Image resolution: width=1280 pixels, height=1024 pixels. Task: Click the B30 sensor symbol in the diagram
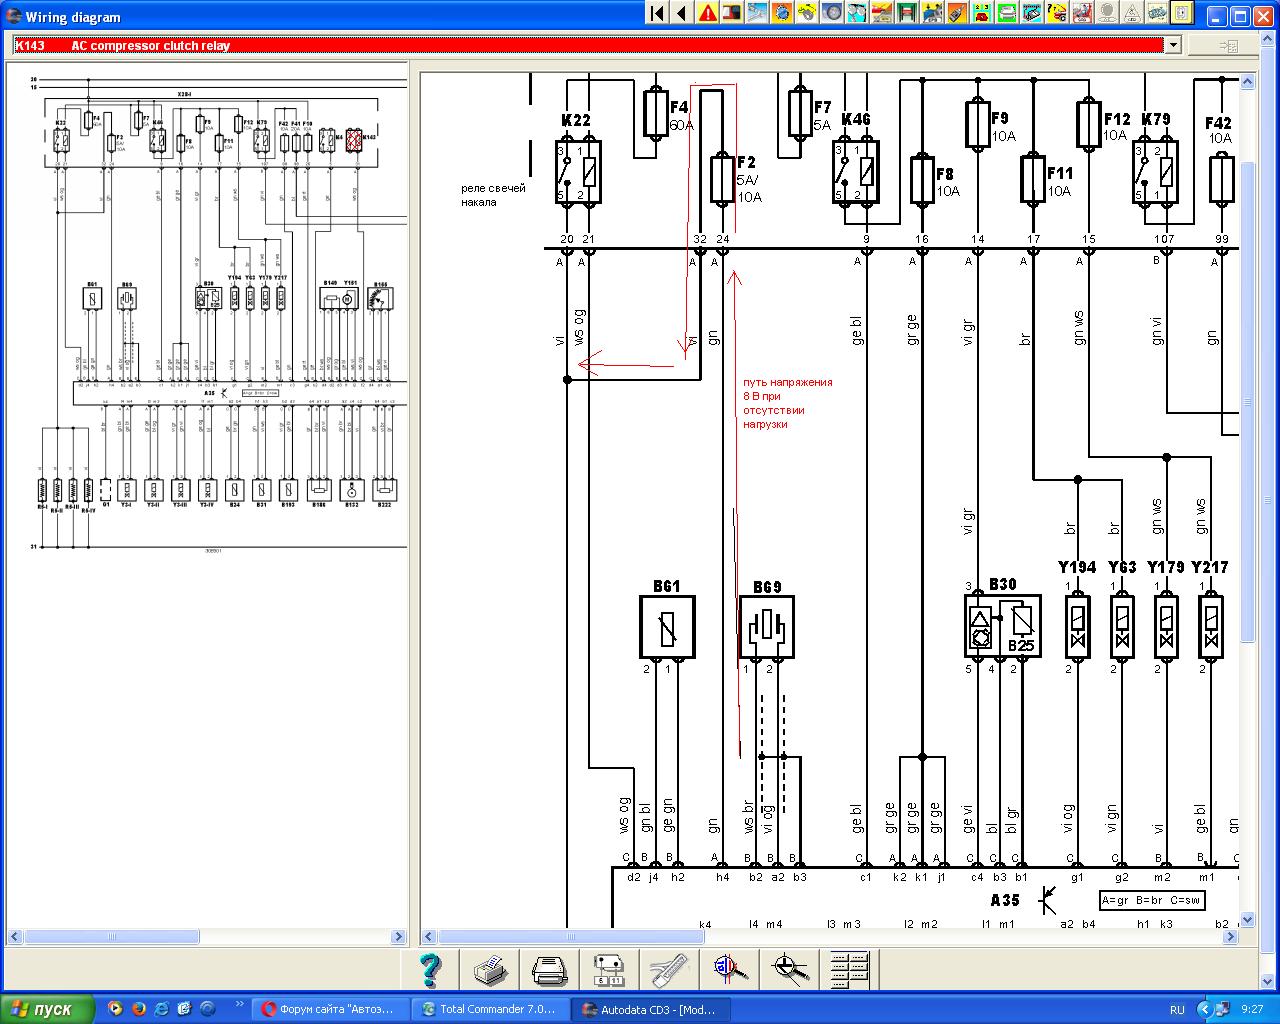coord(1002,626)
